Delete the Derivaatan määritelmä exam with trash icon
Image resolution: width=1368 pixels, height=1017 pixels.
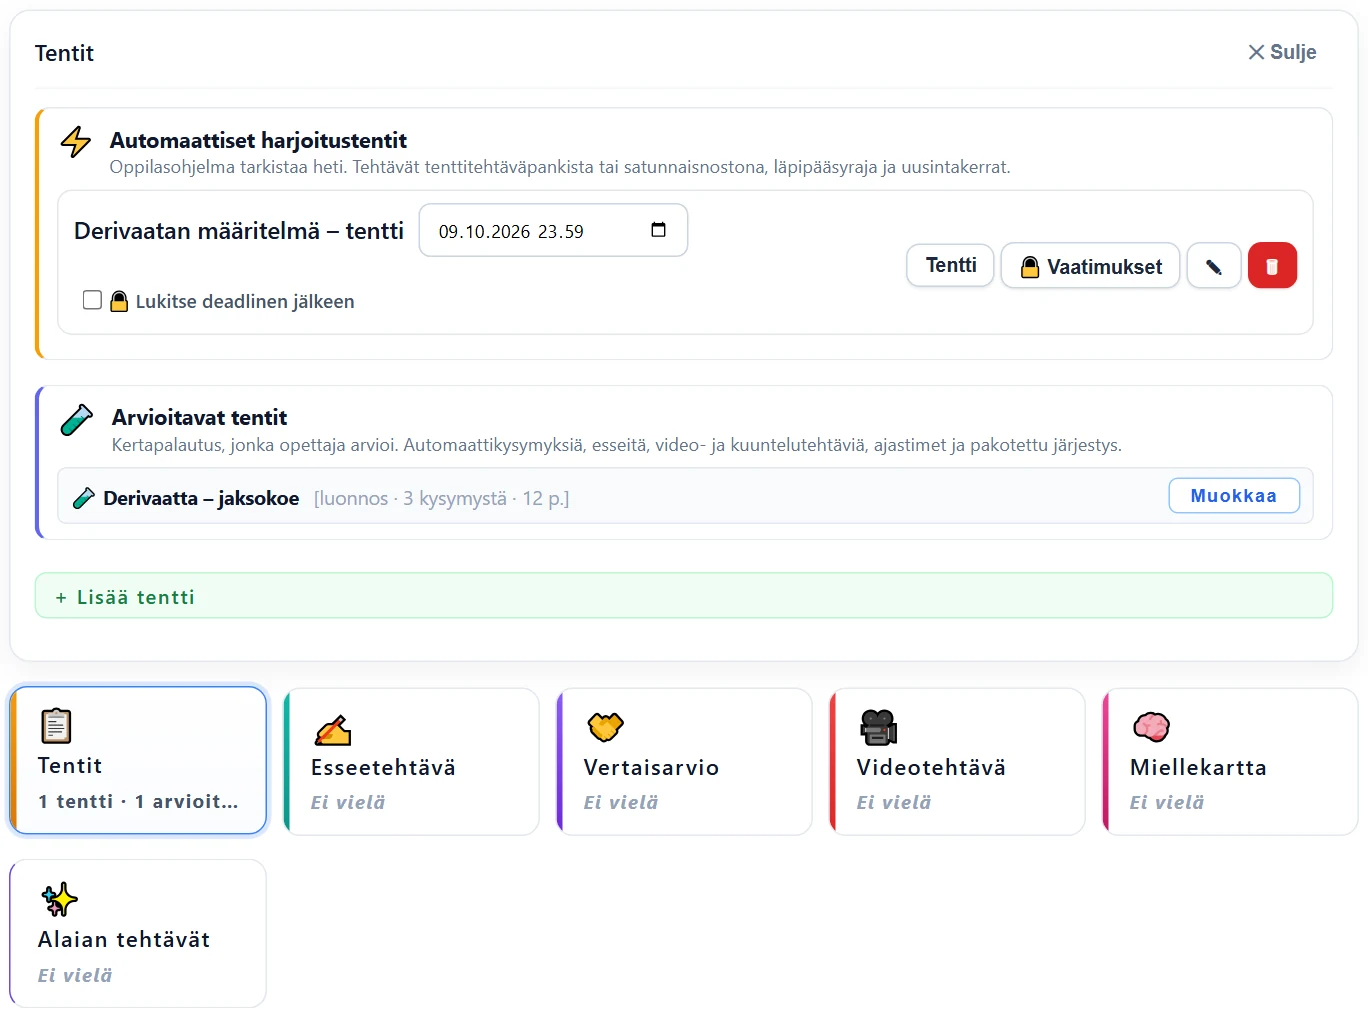(1272, 266)
